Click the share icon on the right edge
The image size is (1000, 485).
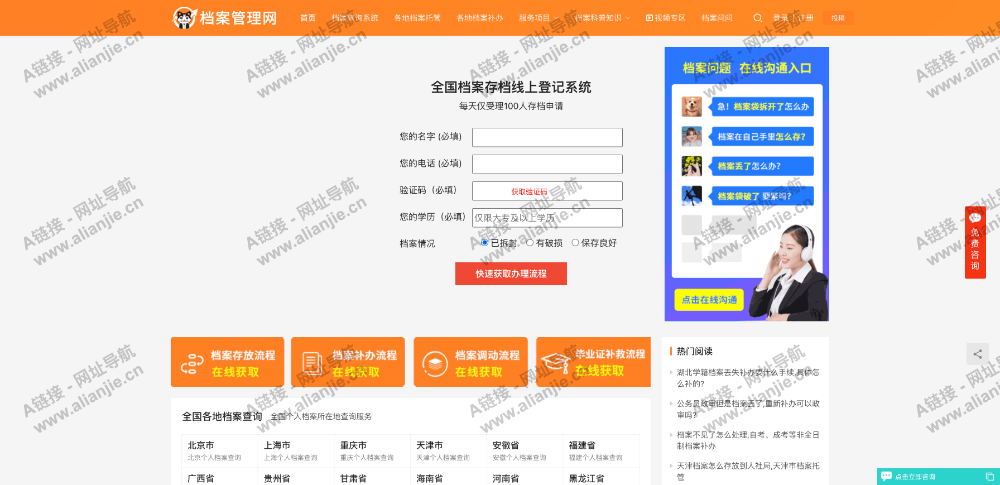pyautogui.click(x=977, y=354)
